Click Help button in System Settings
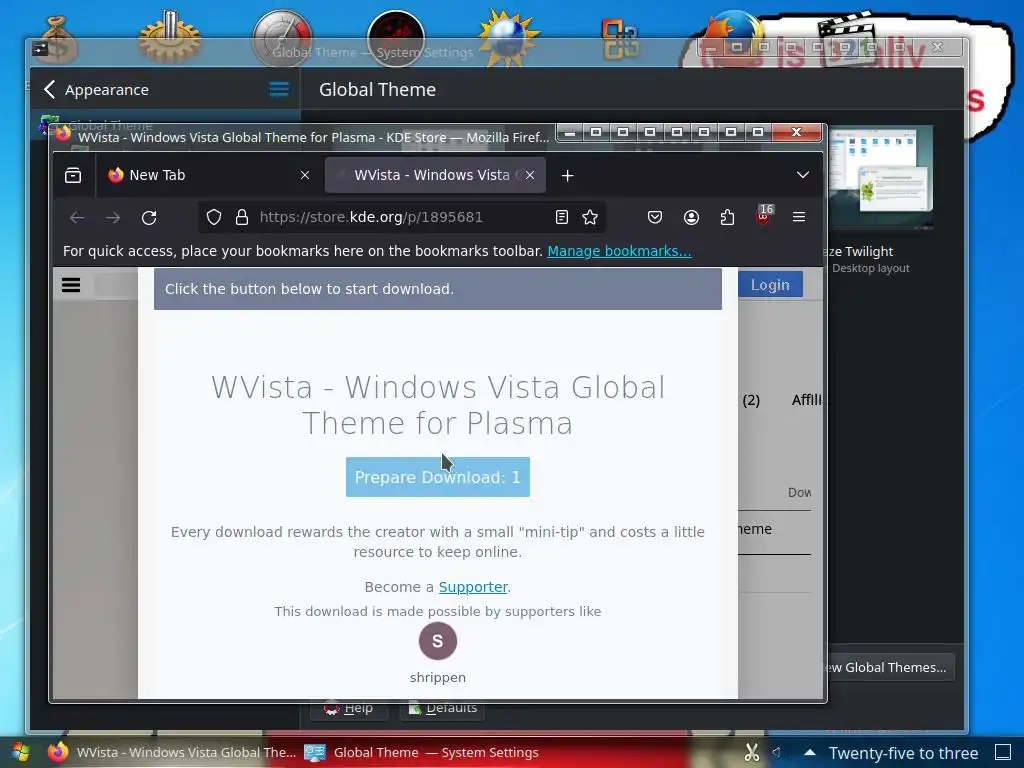1024x768 pixels. tap(349, 708)
